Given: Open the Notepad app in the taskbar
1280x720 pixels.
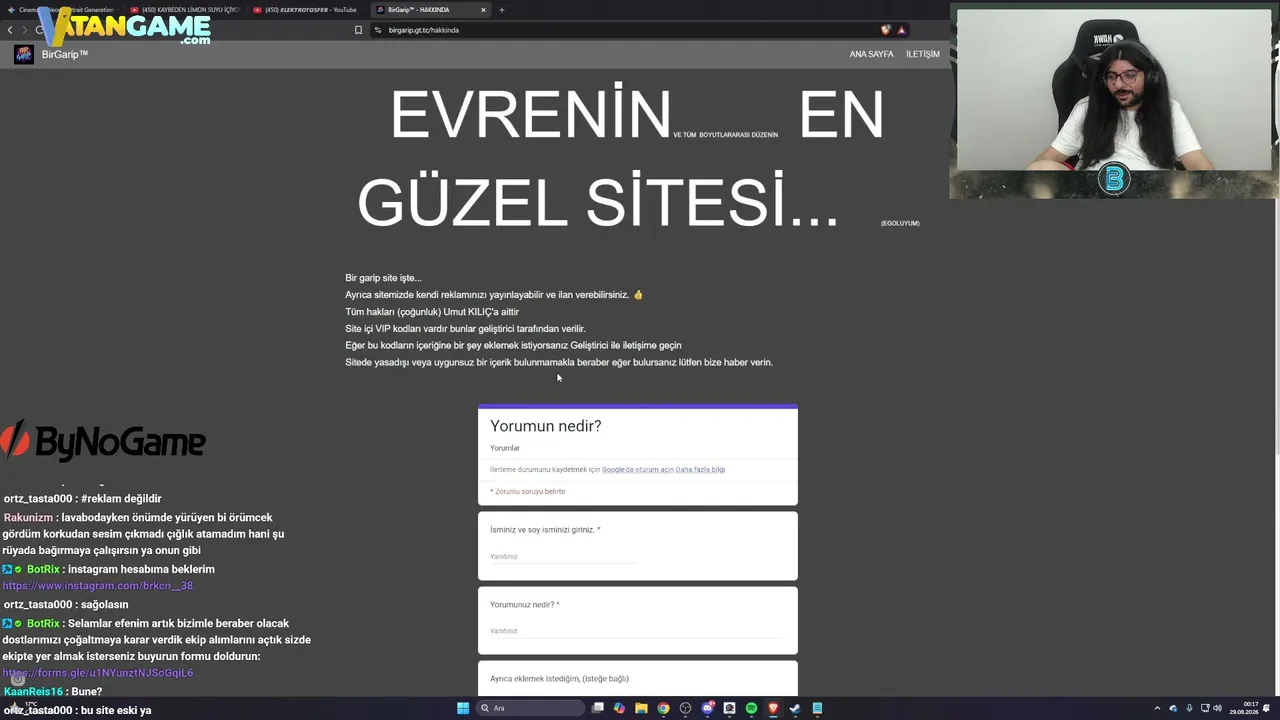Looking at the screenshot, I should (x=817, y=708).
